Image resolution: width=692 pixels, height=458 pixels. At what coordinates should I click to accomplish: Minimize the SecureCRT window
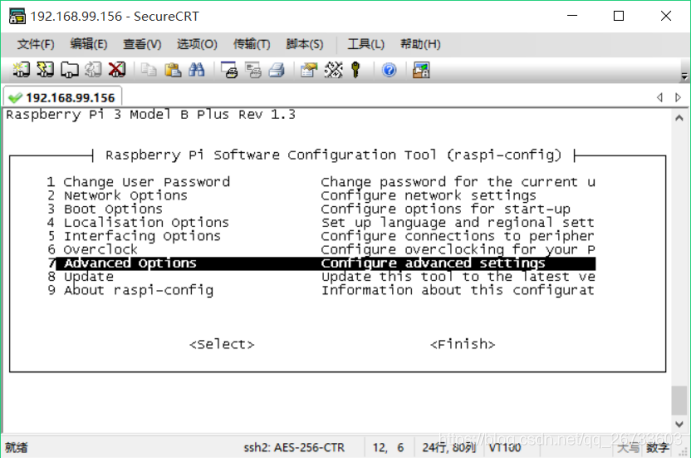pos(572,16)
